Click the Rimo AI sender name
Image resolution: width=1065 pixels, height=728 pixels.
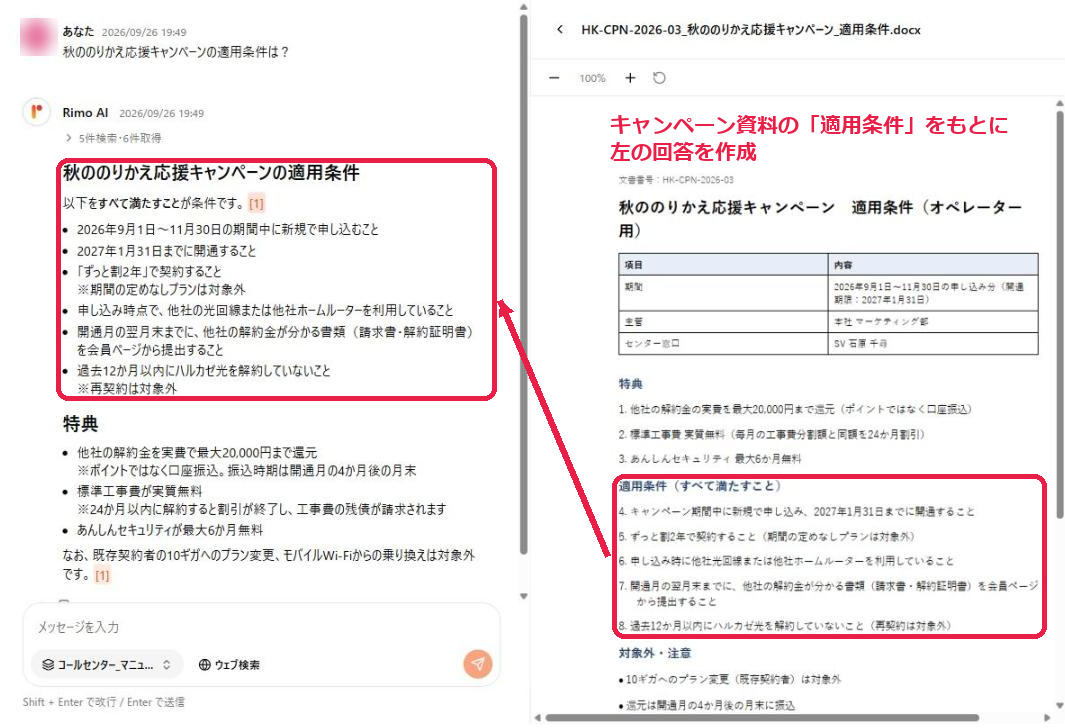(x=85, y=113)
